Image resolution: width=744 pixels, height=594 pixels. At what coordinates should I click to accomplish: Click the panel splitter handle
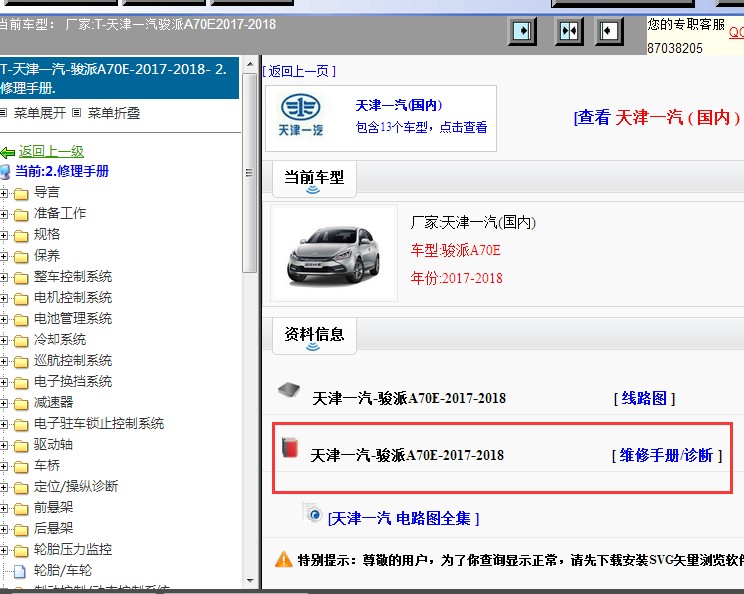click(260, 322)
